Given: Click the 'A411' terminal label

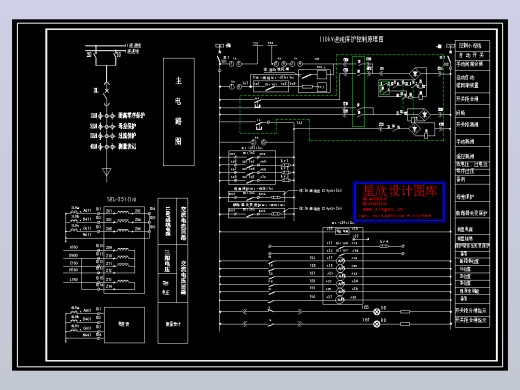Looking at the screenshot, I should tap(87, 211).
